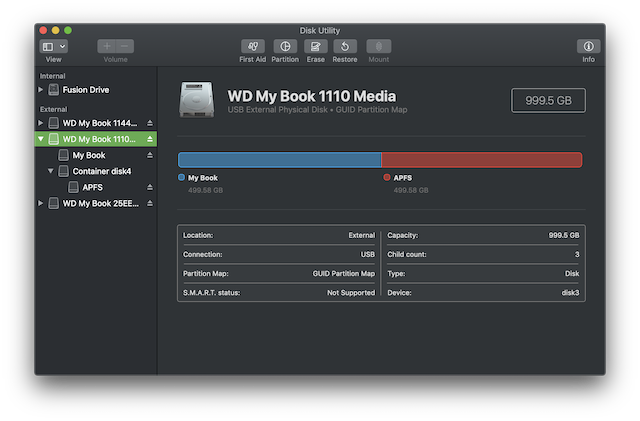Select WD My Book 1144 in sidebar
The image size is (640, 421).
[96, 123]
